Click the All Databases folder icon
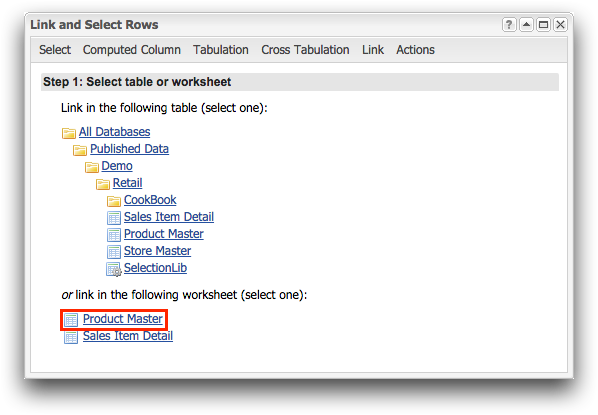The image size is (598, 415). (x=69, y=133)
